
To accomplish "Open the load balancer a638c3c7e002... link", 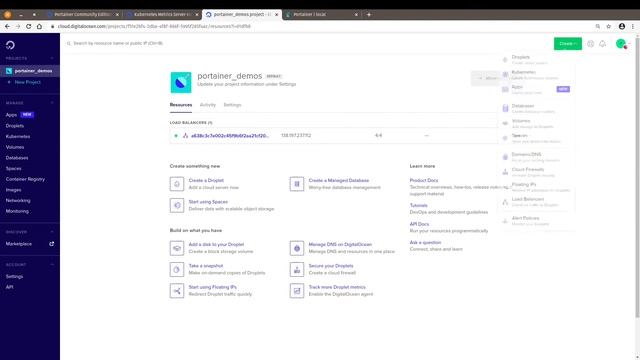I will point(230,136).
